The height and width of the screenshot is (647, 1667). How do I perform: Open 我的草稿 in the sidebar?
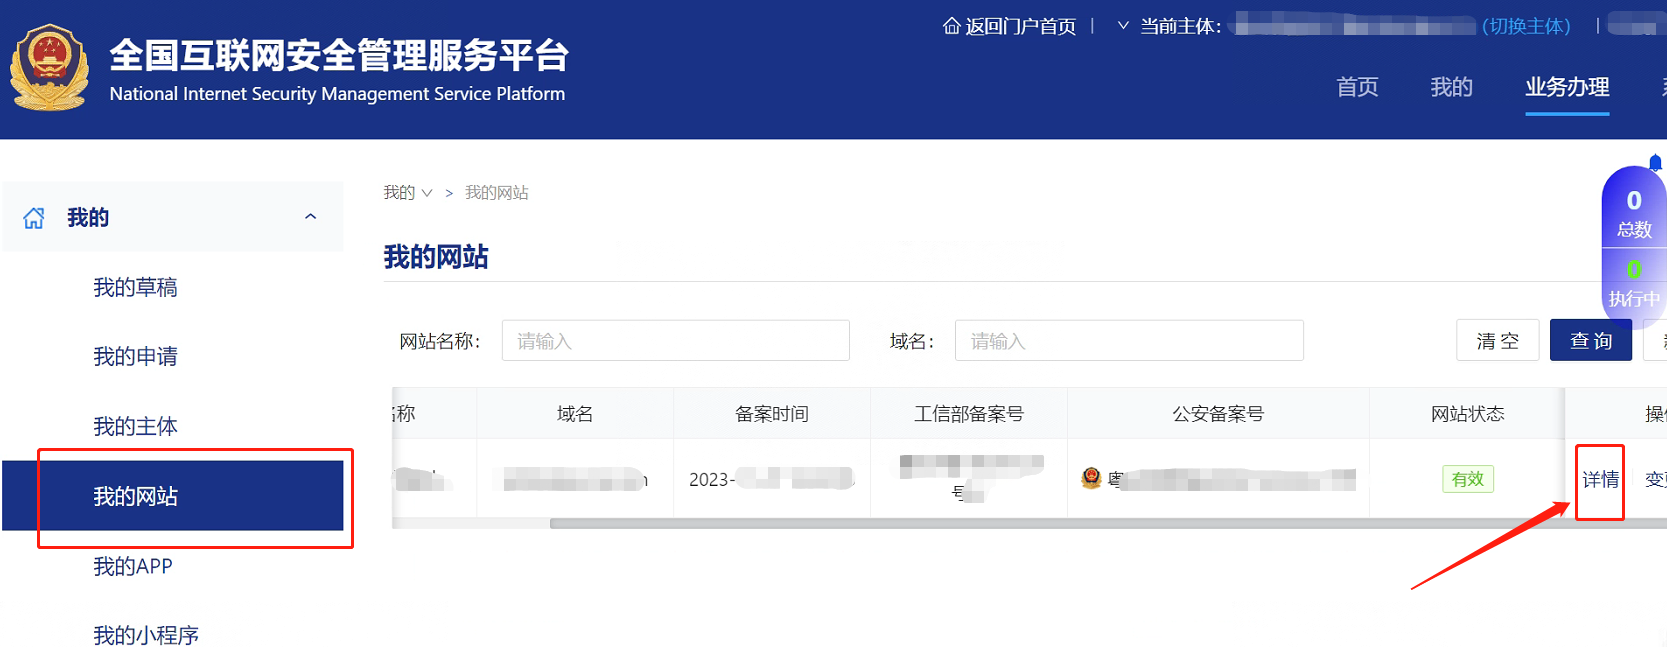point(135,288)
